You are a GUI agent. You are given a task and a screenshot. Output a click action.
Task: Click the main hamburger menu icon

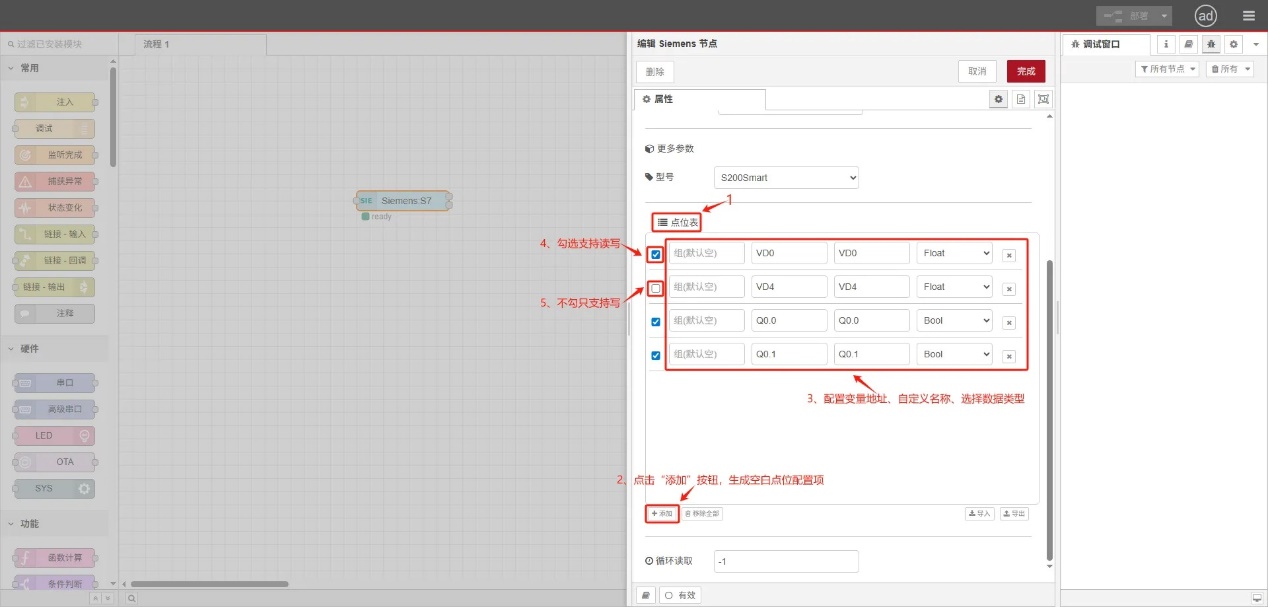(x=1248, y=16)
